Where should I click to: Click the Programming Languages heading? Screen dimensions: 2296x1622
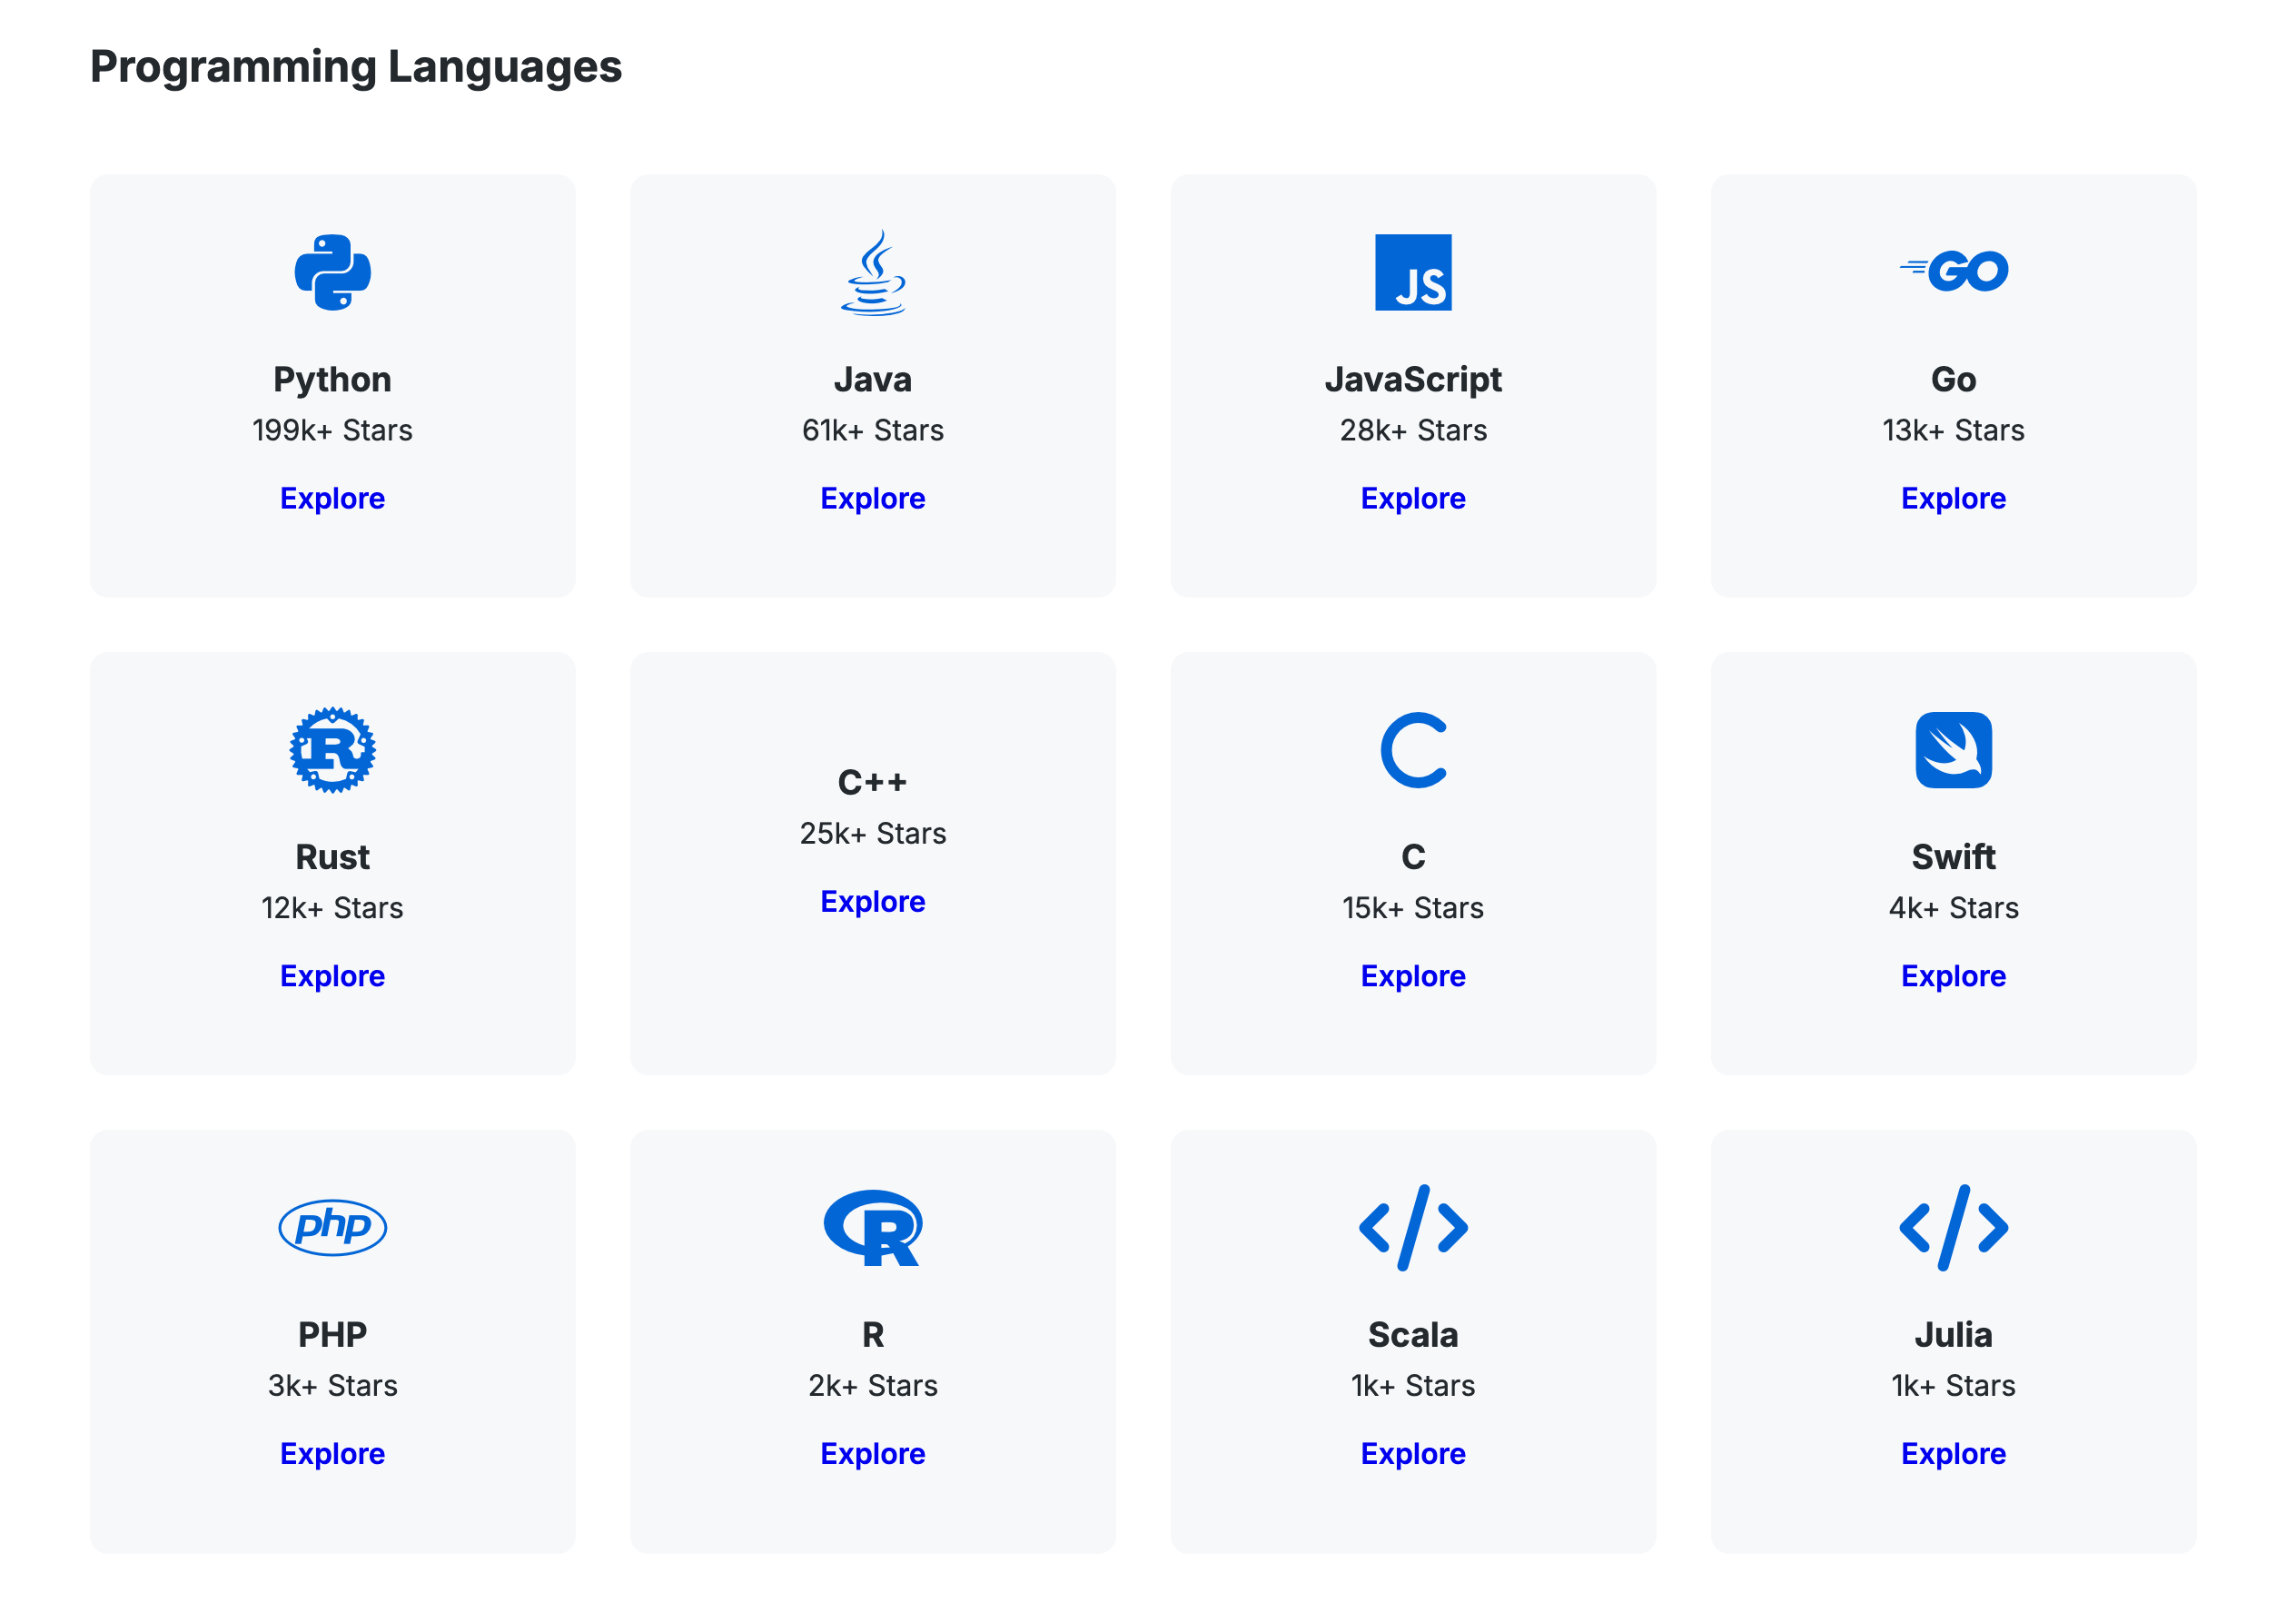click(356, 67)
